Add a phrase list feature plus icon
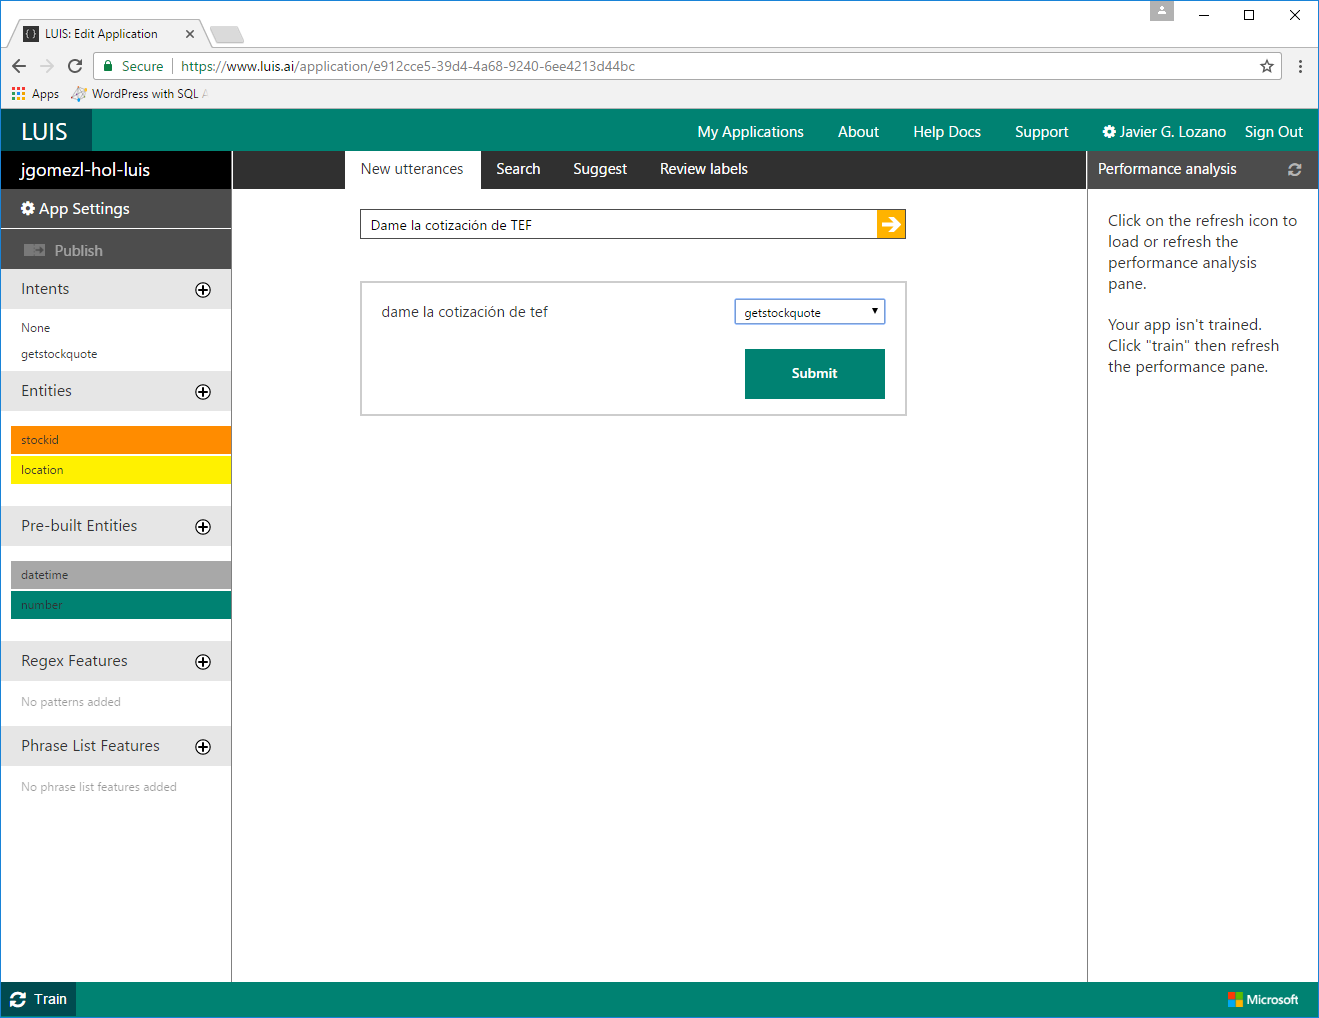The image size is (1319, 1018). coord(203,747)
